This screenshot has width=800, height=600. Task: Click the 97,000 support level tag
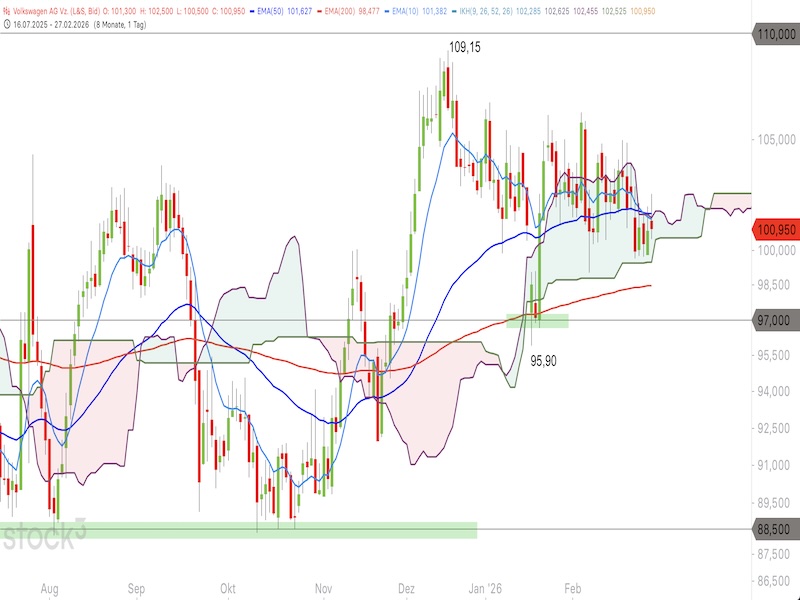(776, 320)
